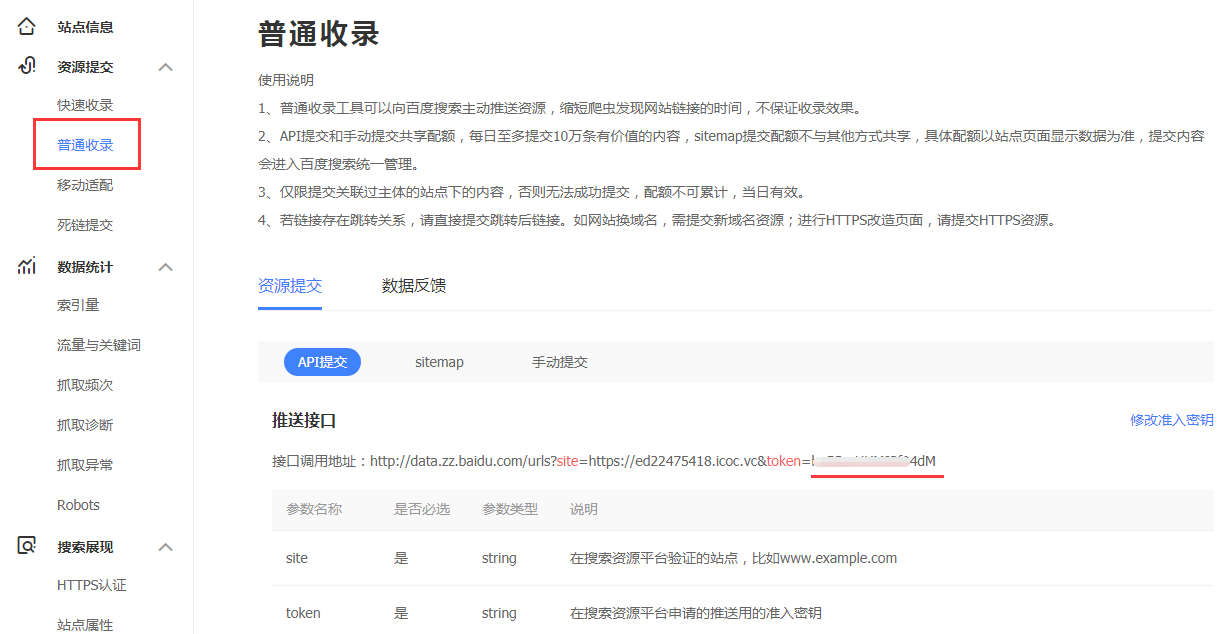Viewport: 1225px width, 634px height.
Task: Click the 'token' parameter name cell
Action: click(303, 613)
